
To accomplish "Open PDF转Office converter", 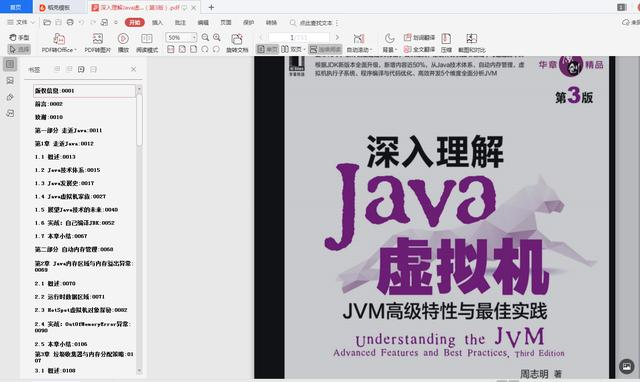I will pos(59,43).
